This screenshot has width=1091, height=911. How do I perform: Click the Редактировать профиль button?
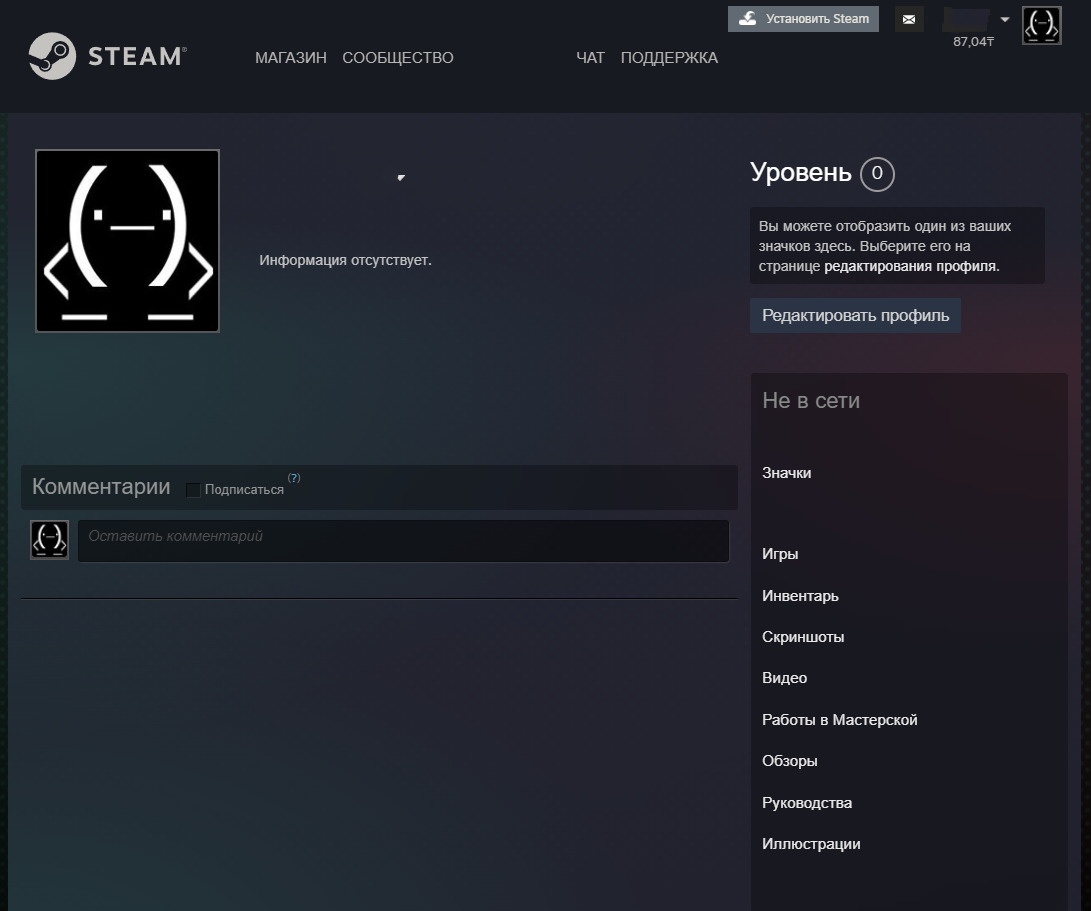[855, 315]
